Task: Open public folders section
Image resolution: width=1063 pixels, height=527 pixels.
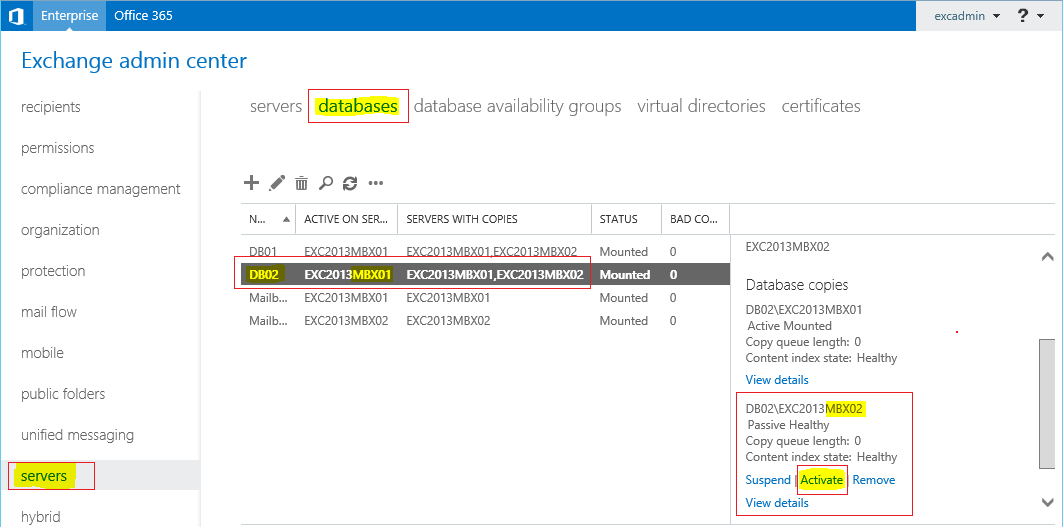Action: pyautogui.click(x=63, y=394)
